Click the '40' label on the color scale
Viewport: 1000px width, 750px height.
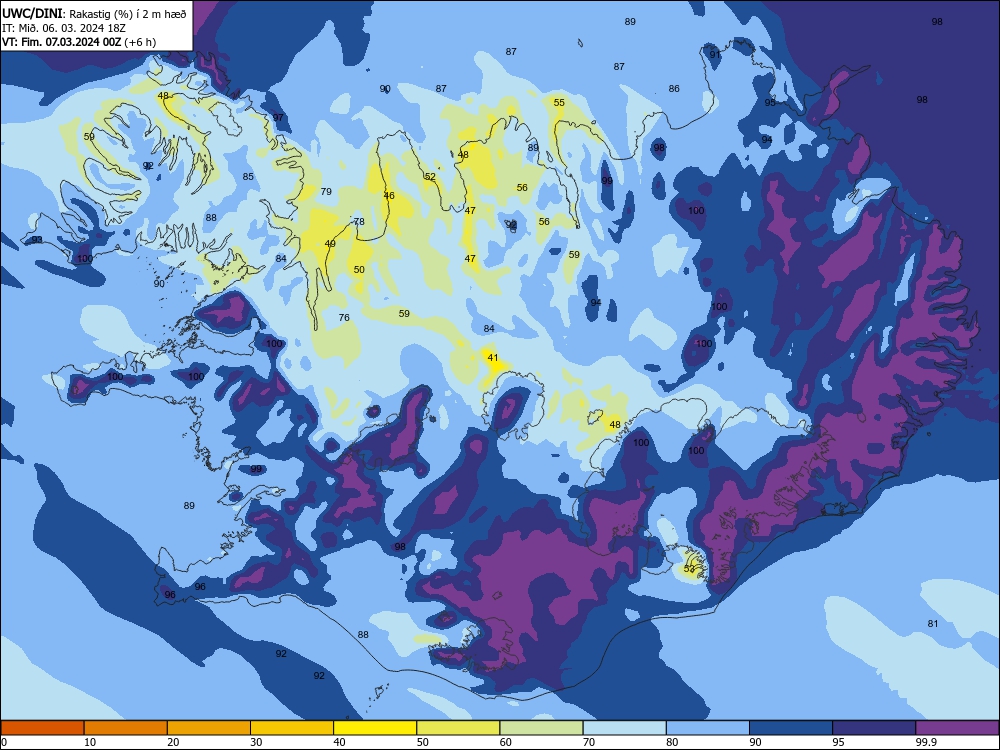click(340, 742)
